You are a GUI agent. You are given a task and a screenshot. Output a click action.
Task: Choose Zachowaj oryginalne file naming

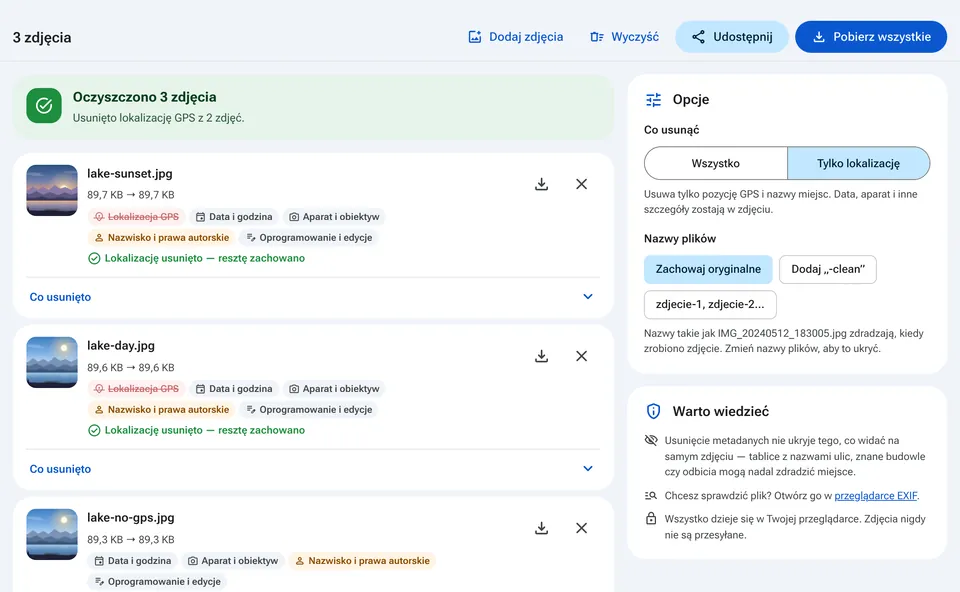click(708, 269)
